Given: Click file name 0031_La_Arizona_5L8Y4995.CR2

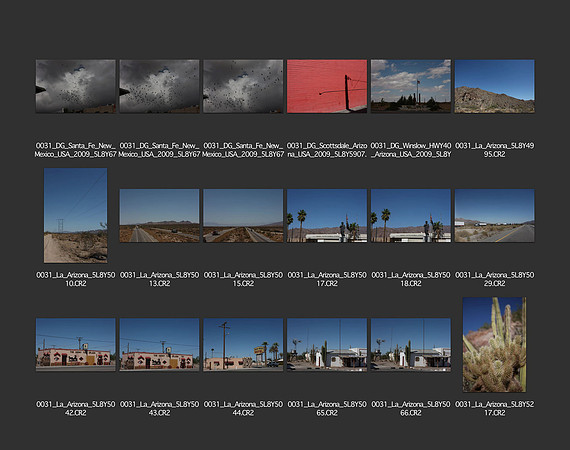Looking at the screenshot, I should click(x=494, y=150).
